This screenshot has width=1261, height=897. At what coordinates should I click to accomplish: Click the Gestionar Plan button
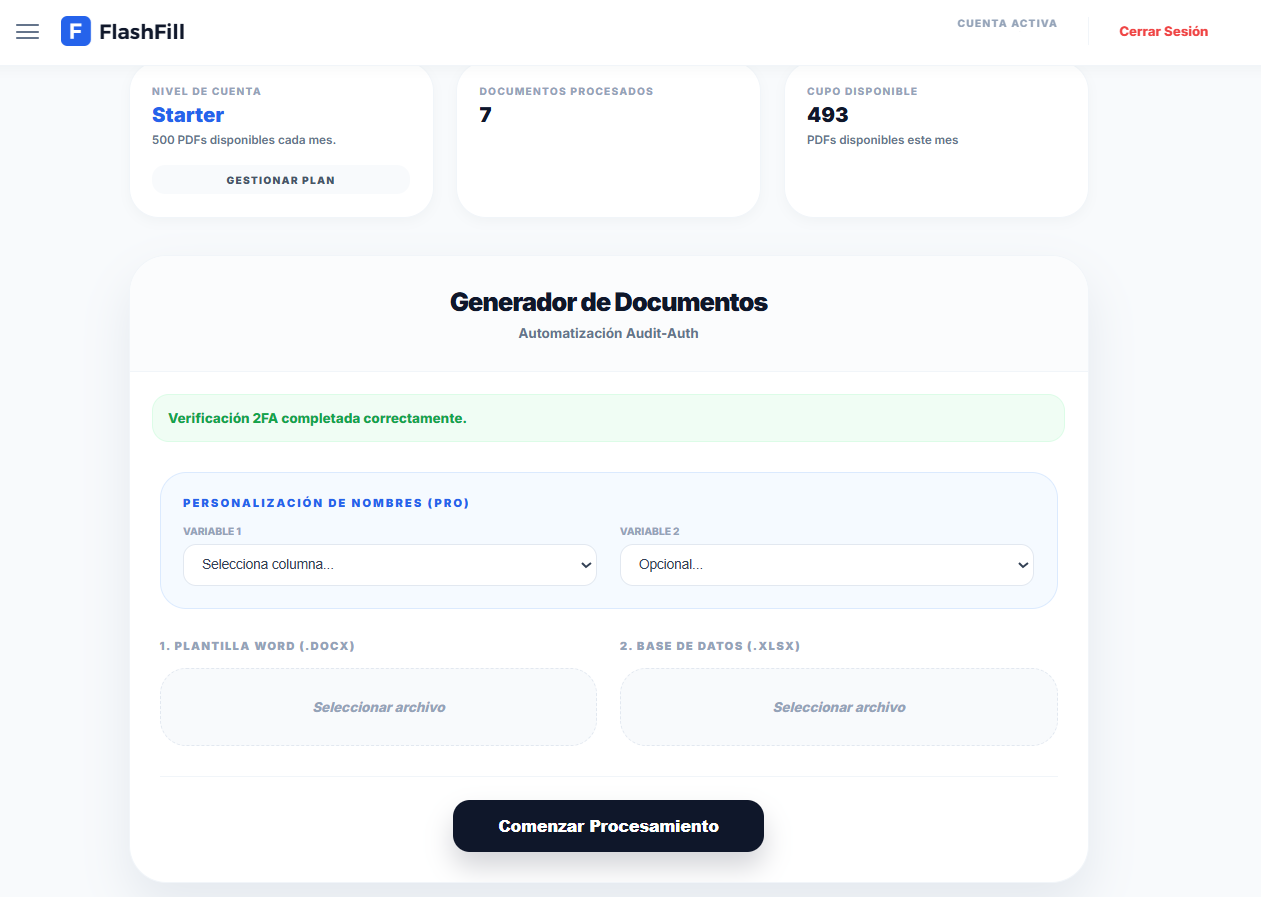click(x=281, y=180)
